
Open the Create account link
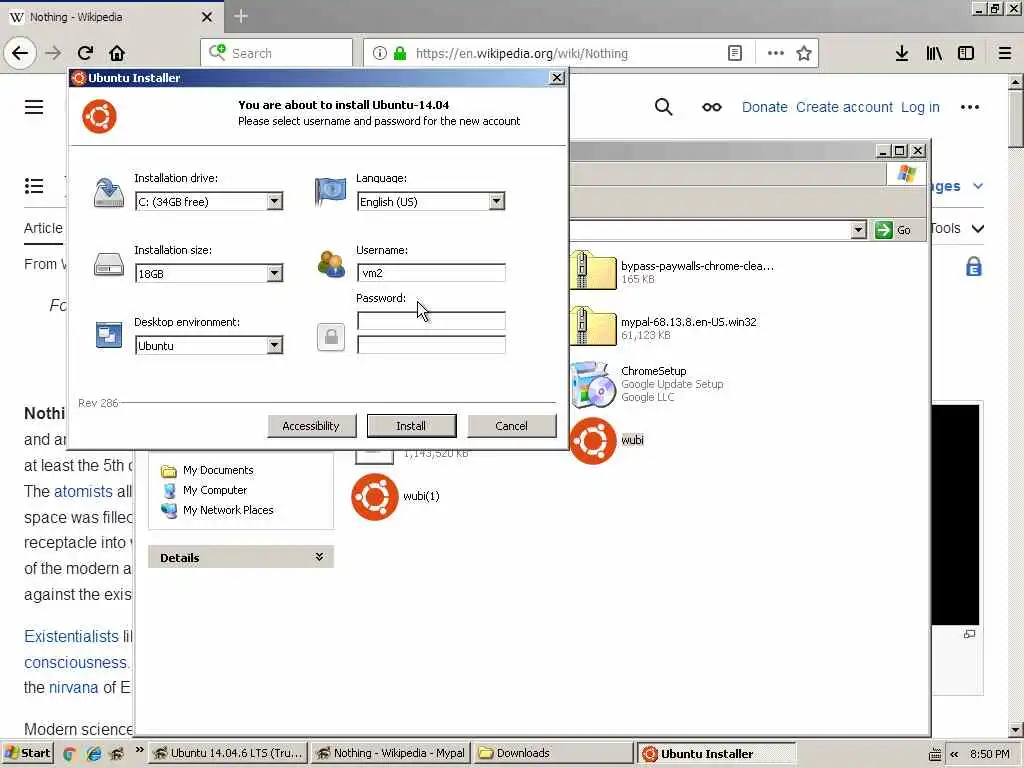coord(844,107)
